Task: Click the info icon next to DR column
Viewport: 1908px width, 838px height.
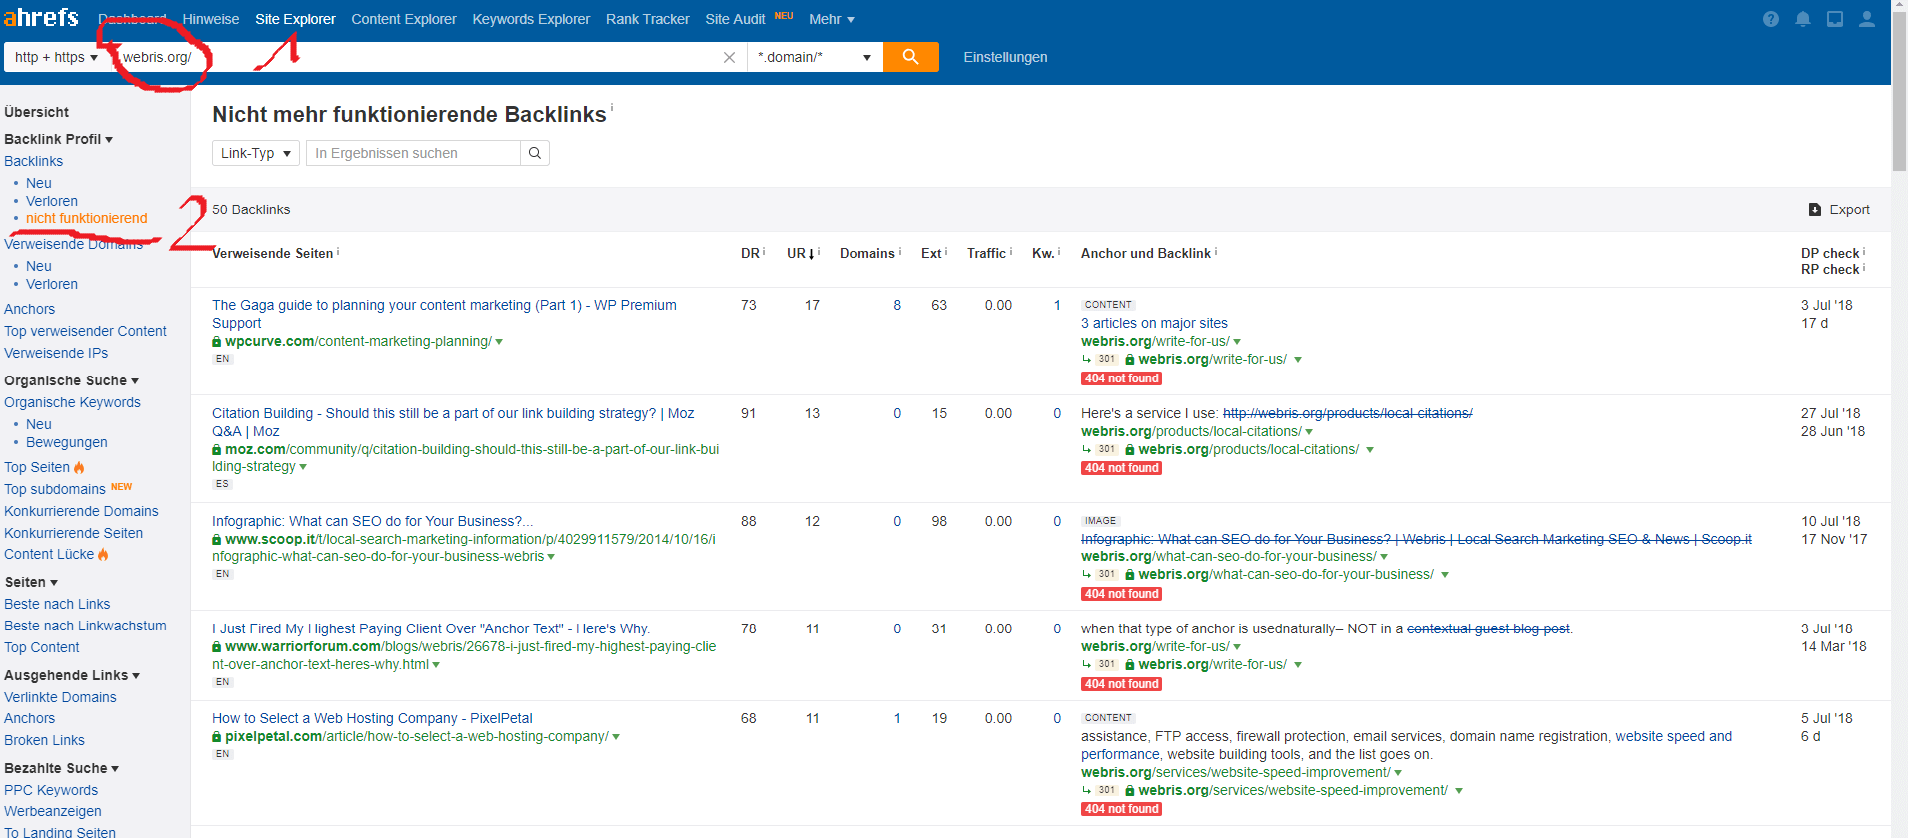Action: pos(765,251)
